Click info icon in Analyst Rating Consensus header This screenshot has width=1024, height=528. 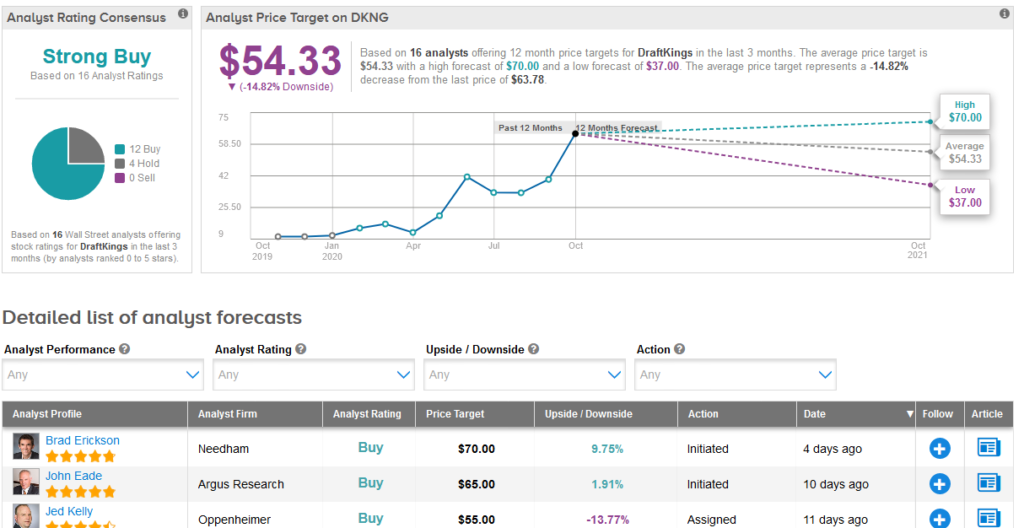point(183,14)
